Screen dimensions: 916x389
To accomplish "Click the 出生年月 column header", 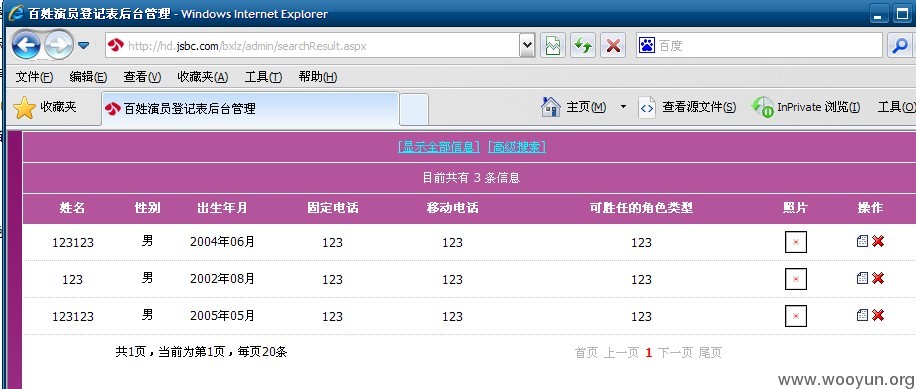I will point(222,208).
